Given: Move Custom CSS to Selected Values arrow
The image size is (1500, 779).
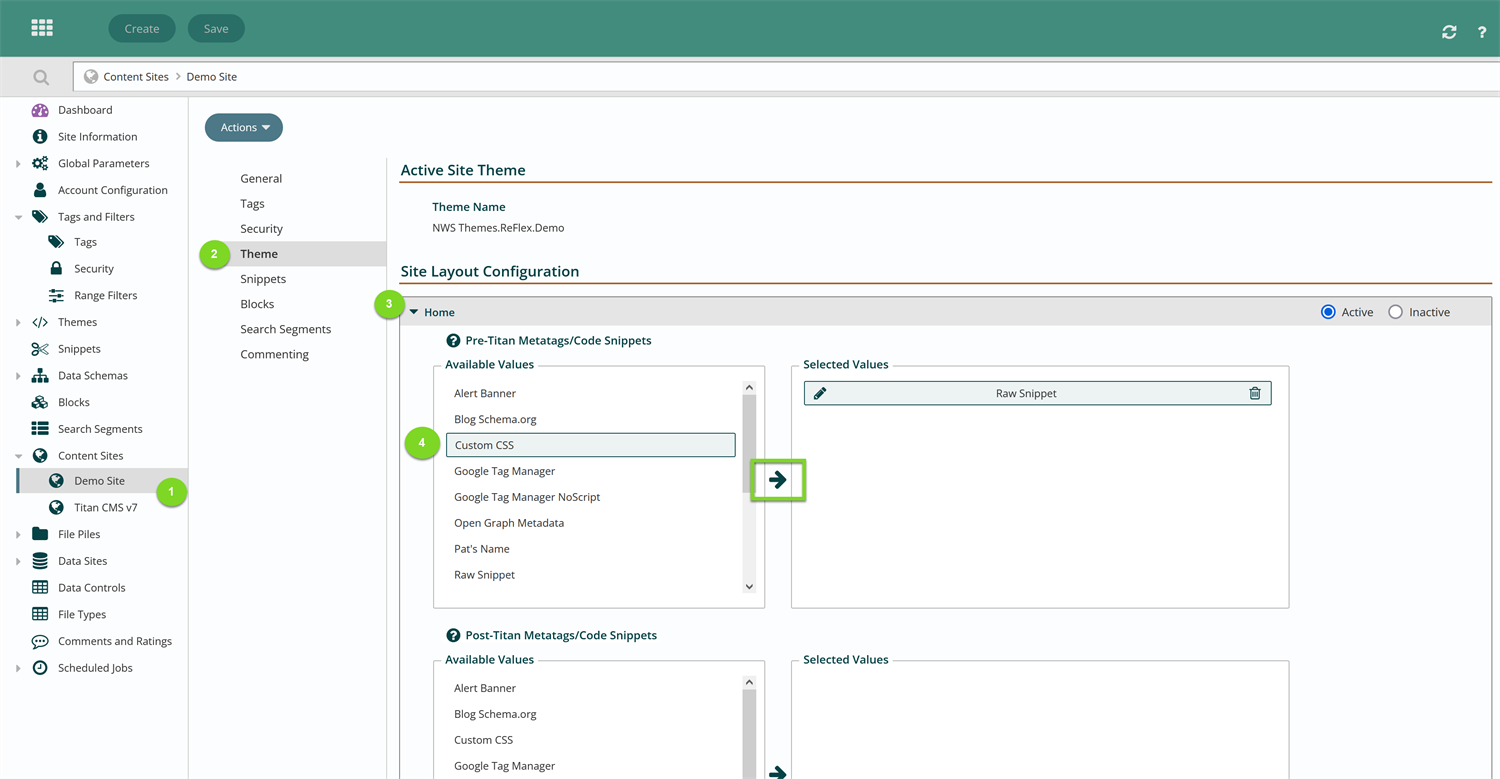Looking at the screenshot, I should [x=778, y=481].
